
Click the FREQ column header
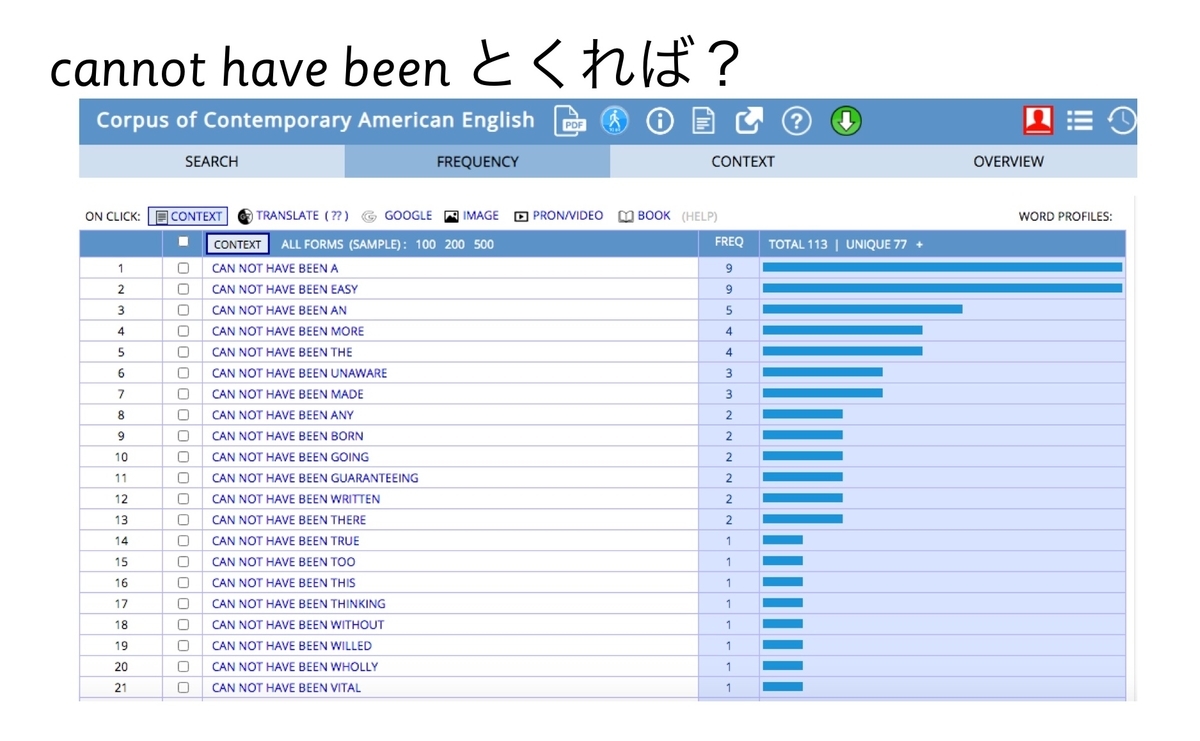pos(729,243)
